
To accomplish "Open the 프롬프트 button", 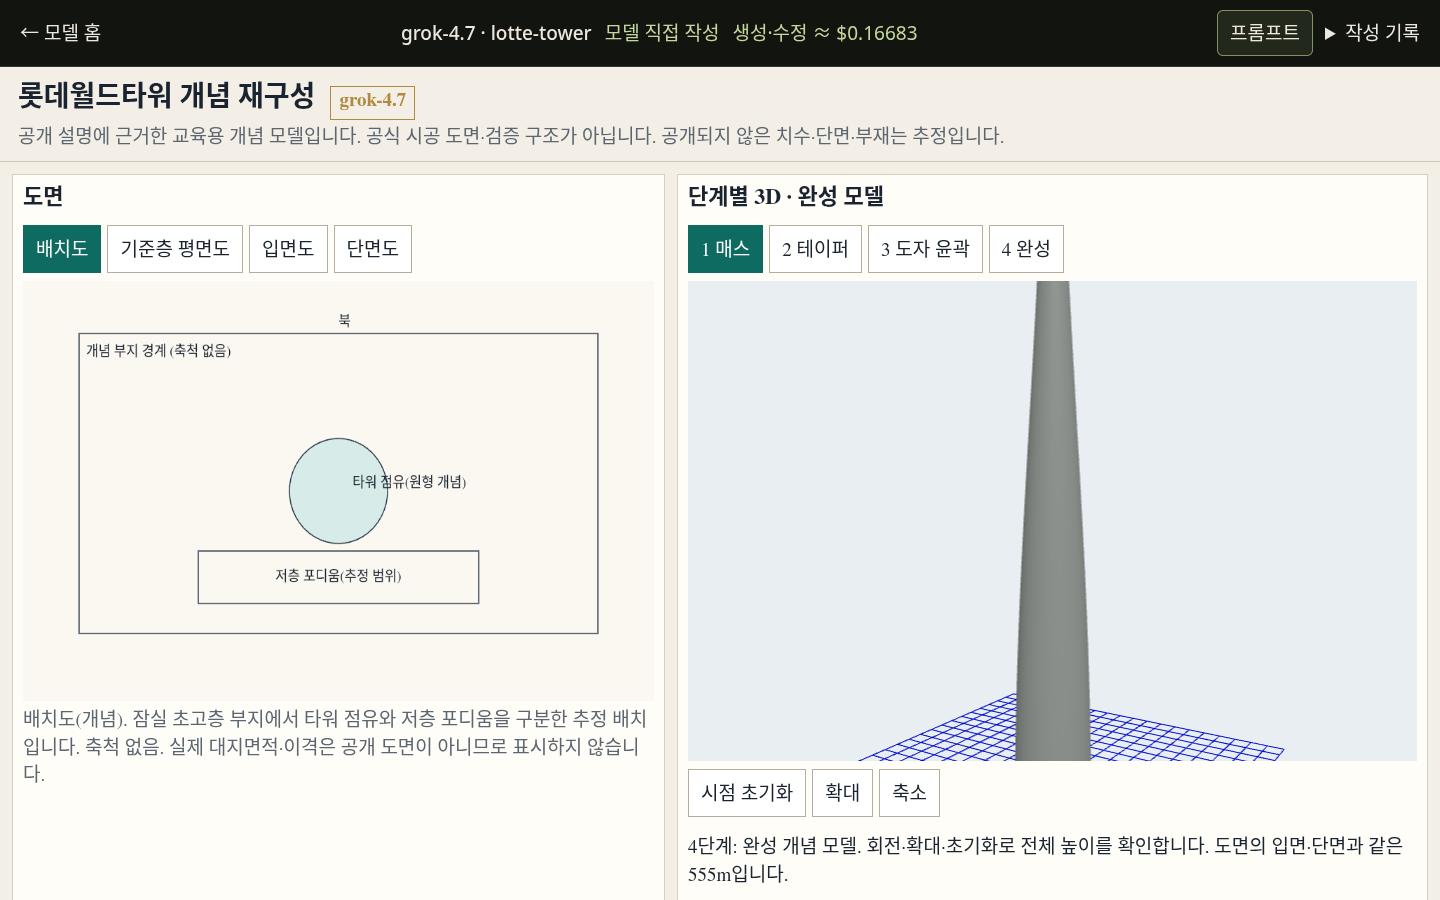I will point(1264,33).
